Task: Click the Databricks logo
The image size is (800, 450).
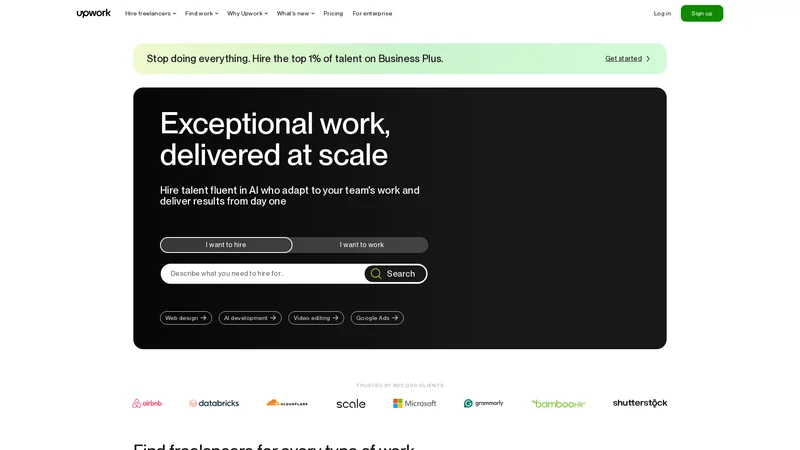Action: pos(214,403)
